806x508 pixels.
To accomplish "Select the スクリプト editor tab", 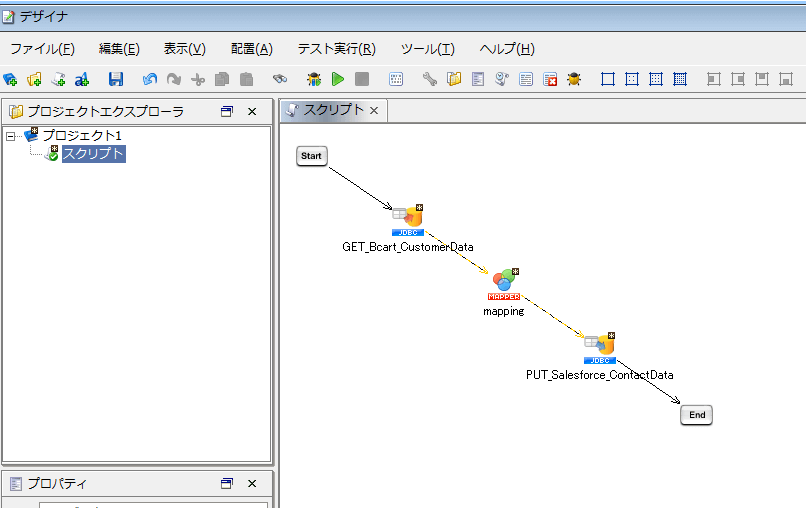I will coord(333,110).
